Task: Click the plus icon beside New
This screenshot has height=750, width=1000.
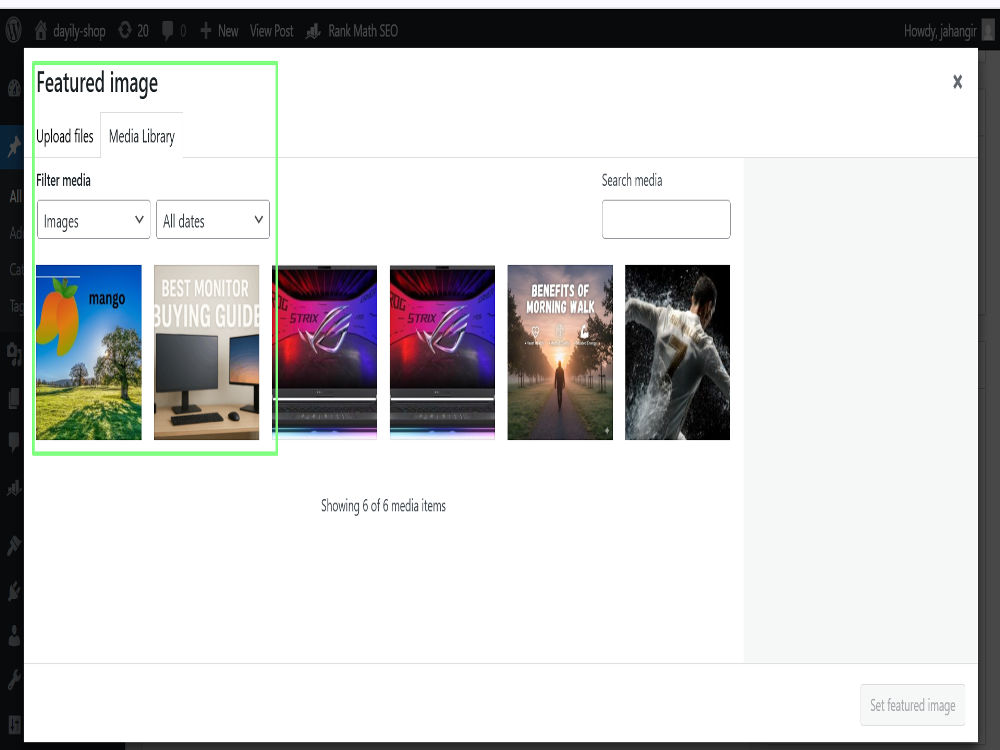Action: 205,31
